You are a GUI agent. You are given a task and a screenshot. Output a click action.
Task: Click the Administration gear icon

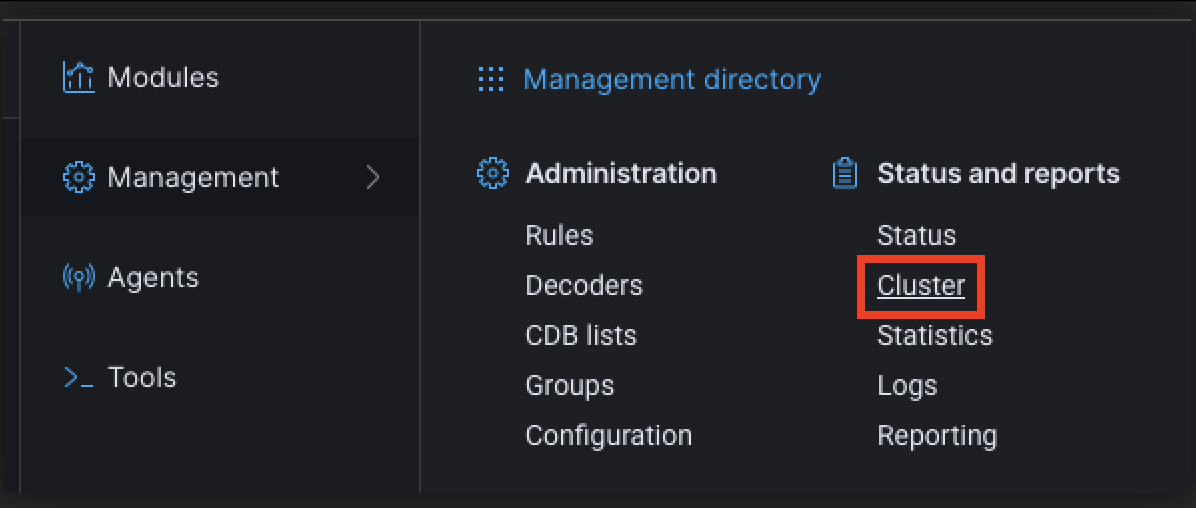tap(491, 173)
